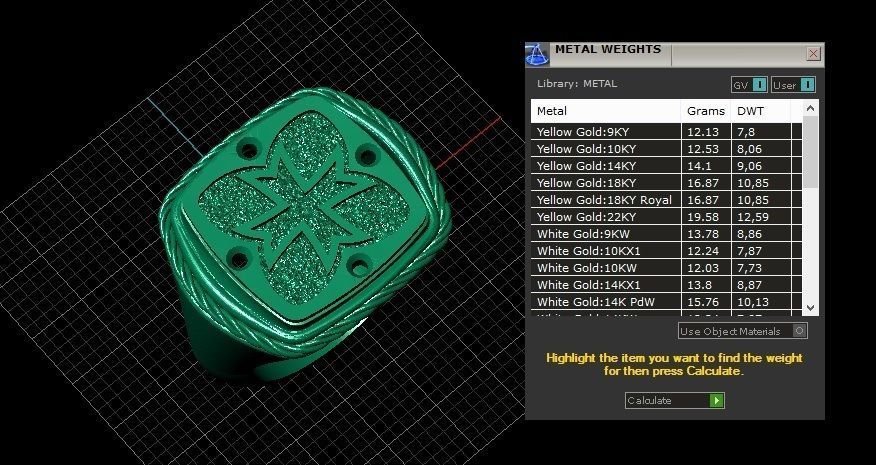This screenshot has width=876, height=465.
Task: Select the green signet ring model in viewport
Action: pyautogui.click(x=304, y=235)
